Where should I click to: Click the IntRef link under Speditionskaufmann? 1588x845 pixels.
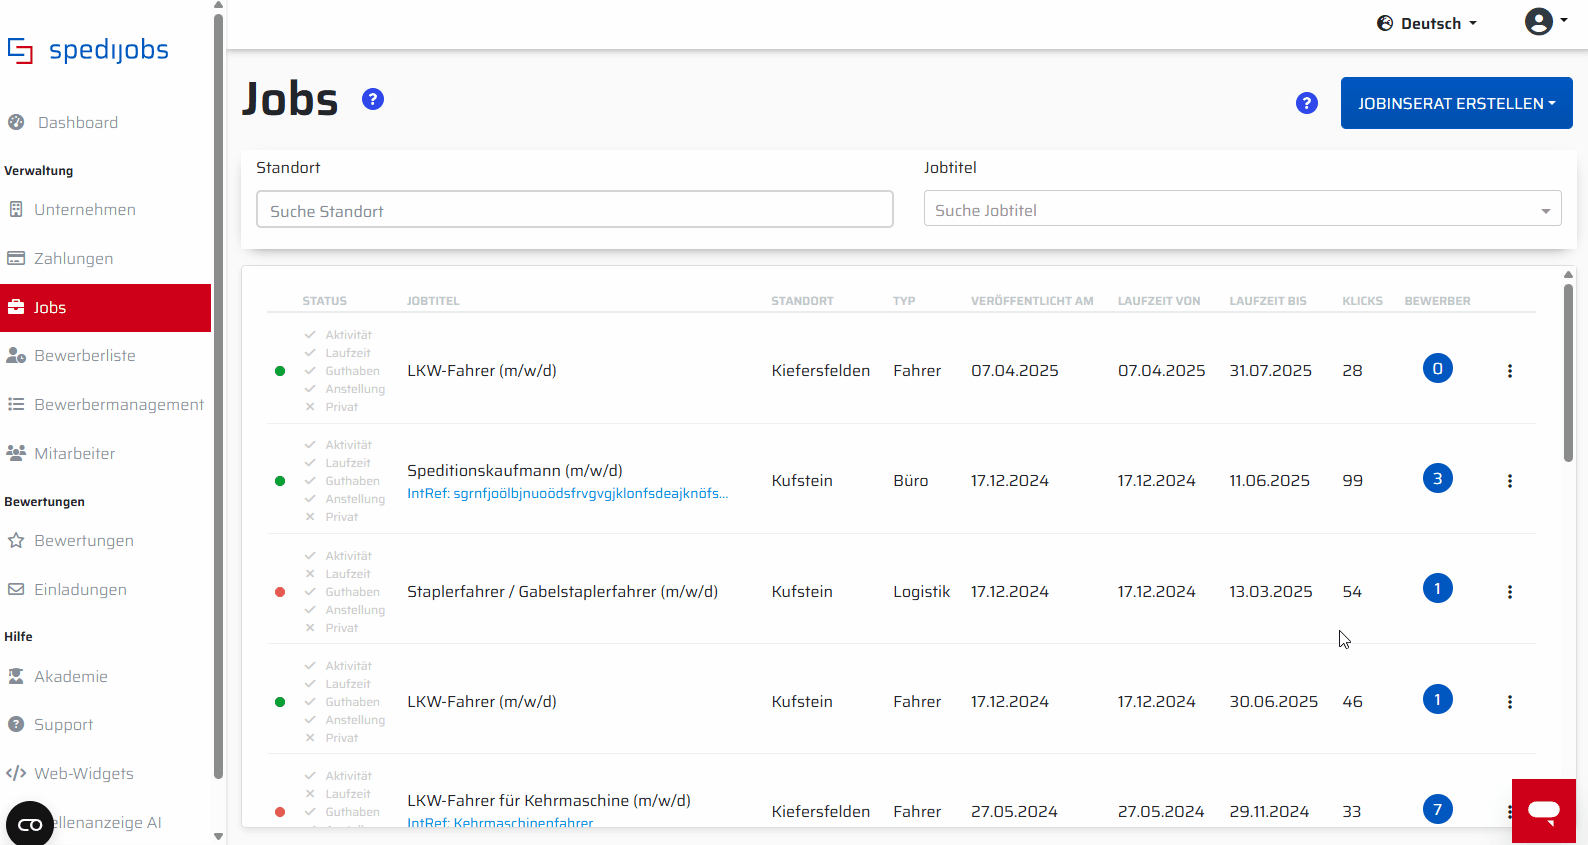pos(567,493)
